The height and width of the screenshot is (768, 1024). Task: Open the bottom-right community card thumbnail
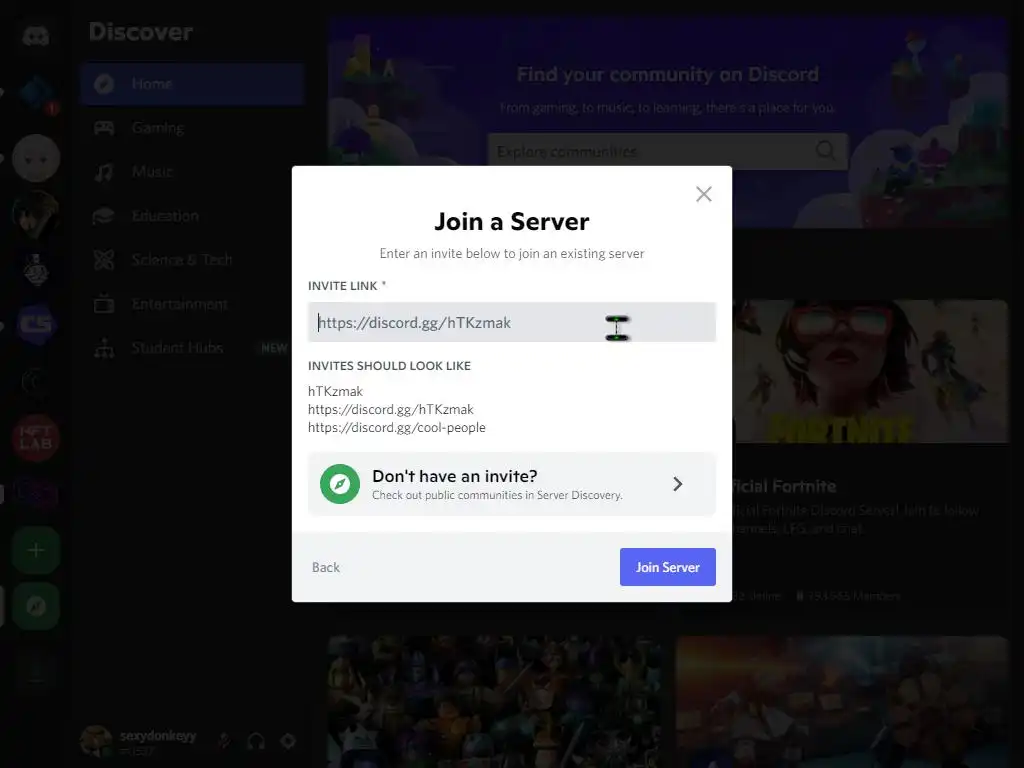point(842,701)
